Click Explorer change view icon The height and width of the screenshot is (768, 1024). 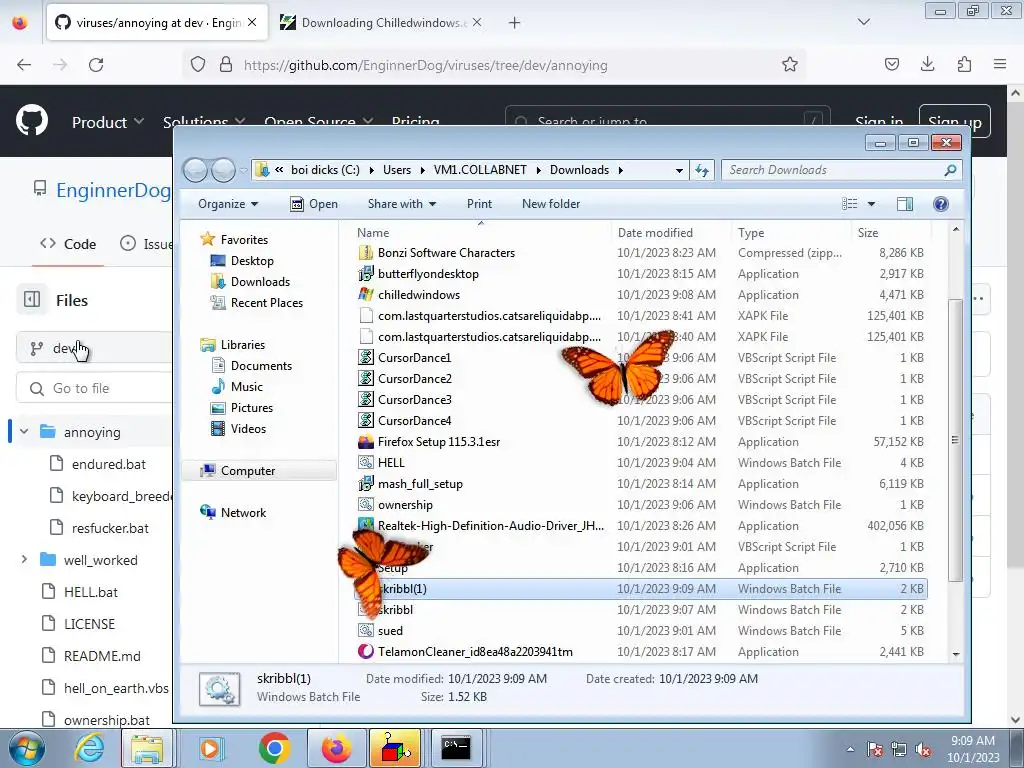click(850, 204)
